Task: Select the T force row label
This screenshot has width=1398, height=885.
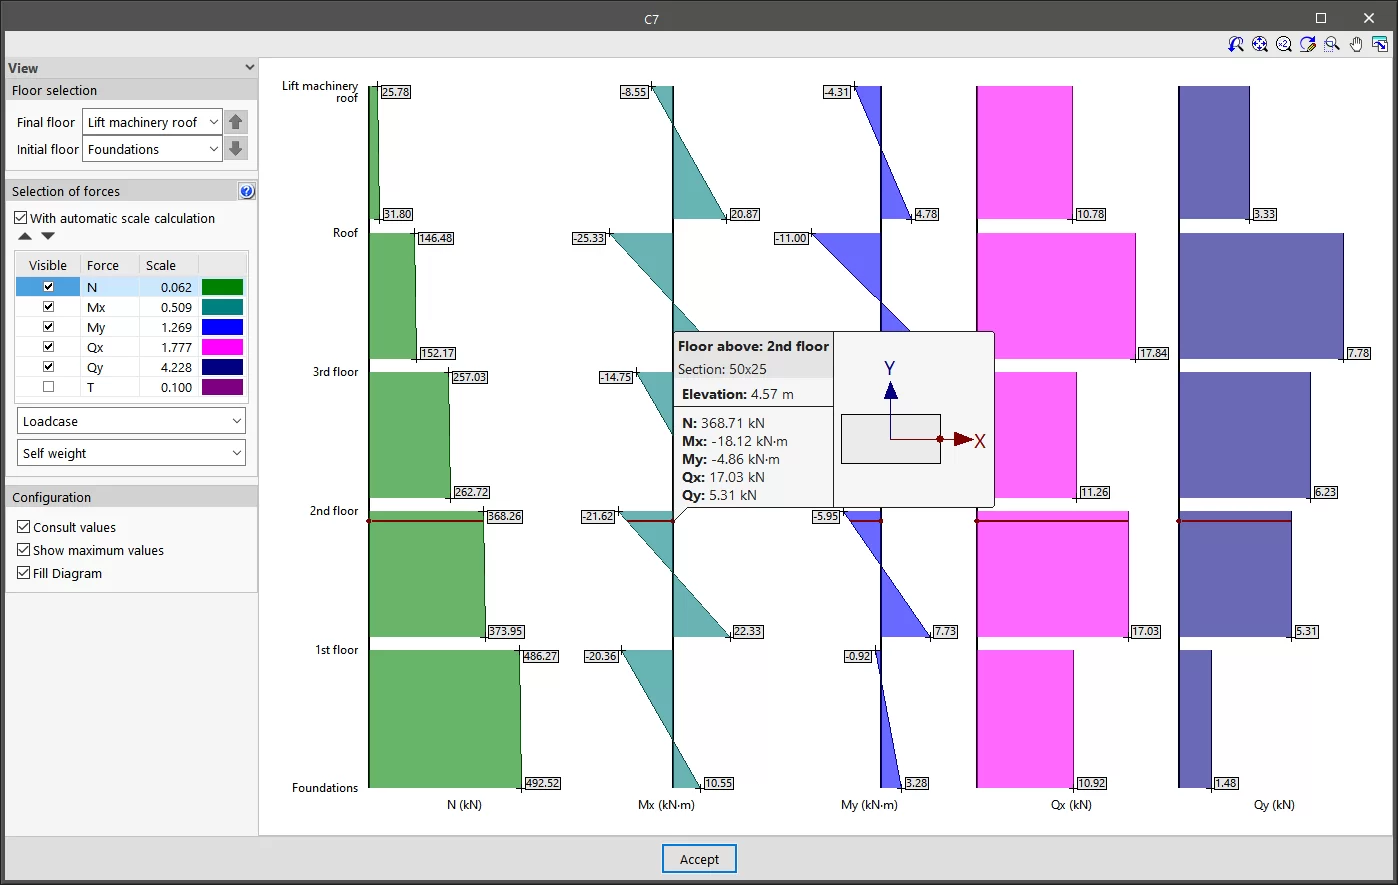Action: (x=91, y=387)
